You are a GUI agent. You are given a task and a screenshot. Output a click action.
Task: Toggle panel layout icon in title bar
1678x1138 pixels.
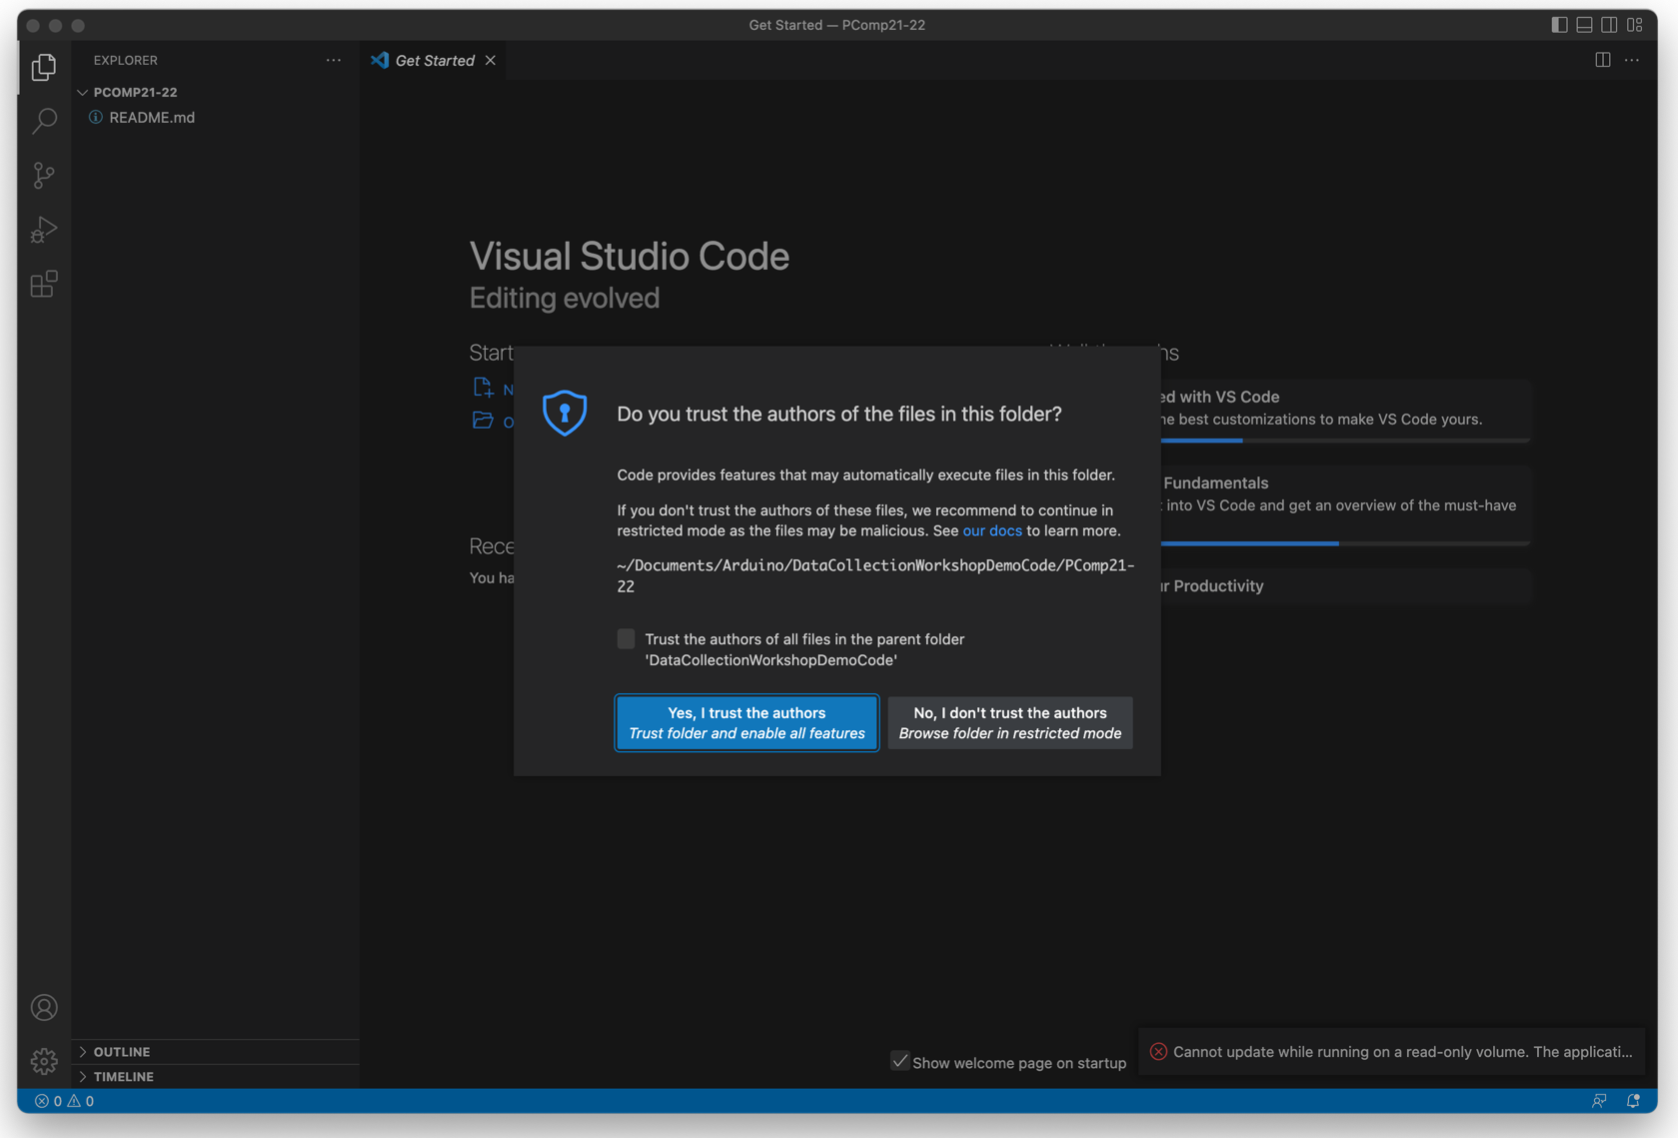point(1584,24)
